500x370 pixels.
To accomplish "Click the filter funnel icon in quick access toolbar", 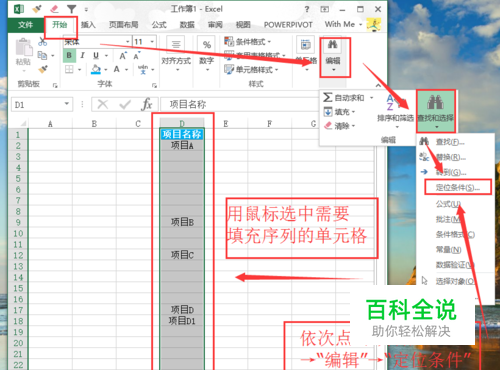I will point(71,9).
